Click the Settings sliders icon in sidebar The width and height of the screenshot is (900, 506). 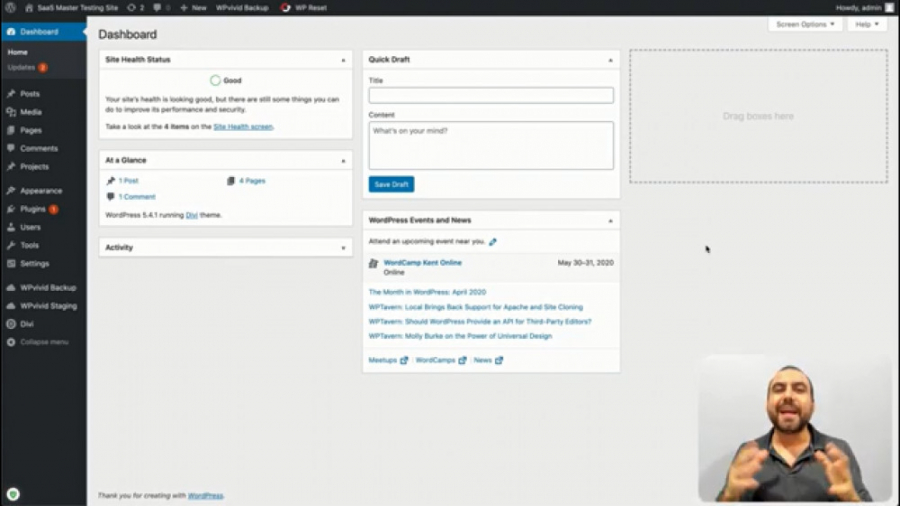click(11, 263)
